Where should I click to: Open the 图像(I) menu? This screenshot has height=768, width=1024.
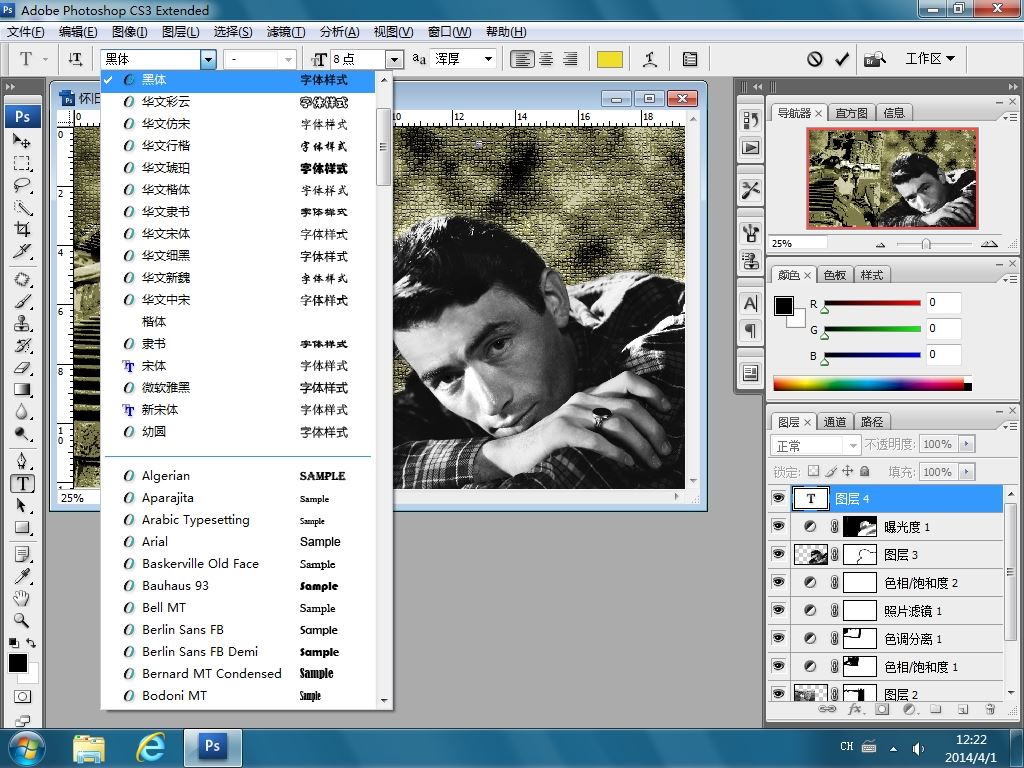click(x=130, y=32)
